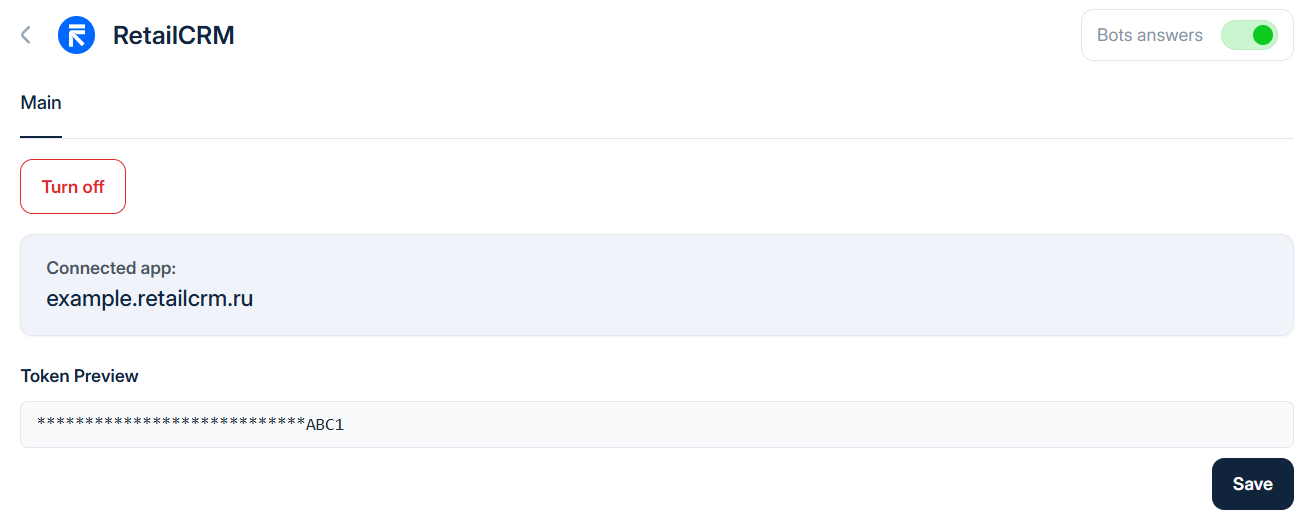Click the Token Preview field label
The image size is (1312, 531).
80,376
